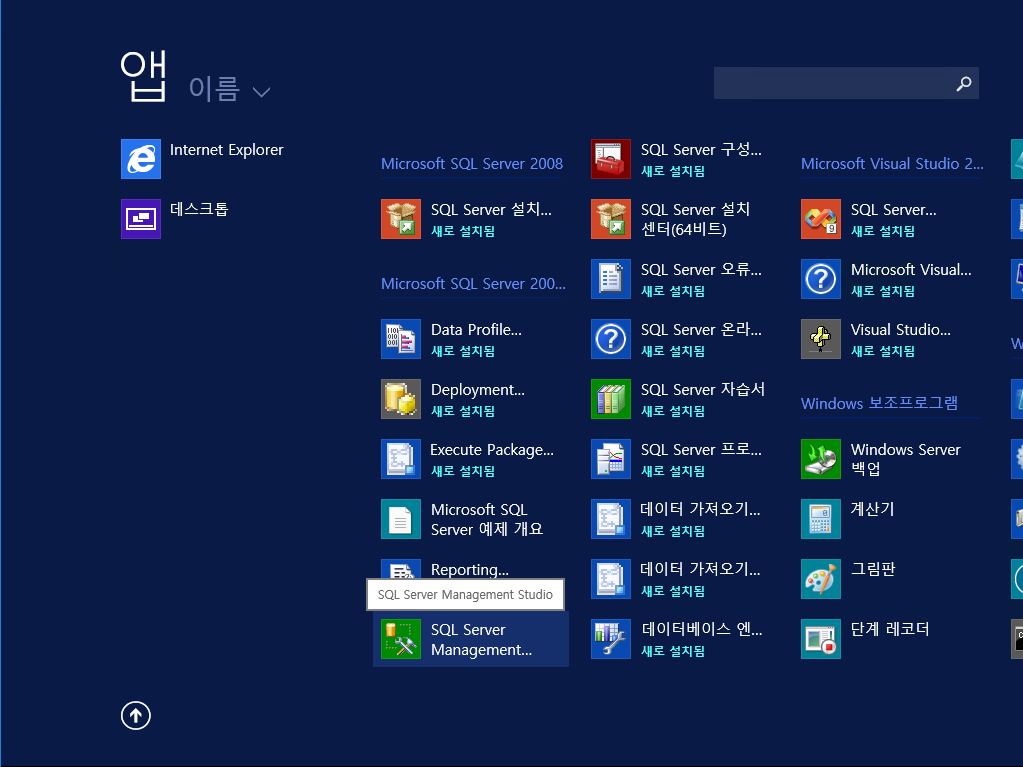Screen dimensions: 1023x767
Task: Click the 앱 page title
Action: tap(143, 76)
